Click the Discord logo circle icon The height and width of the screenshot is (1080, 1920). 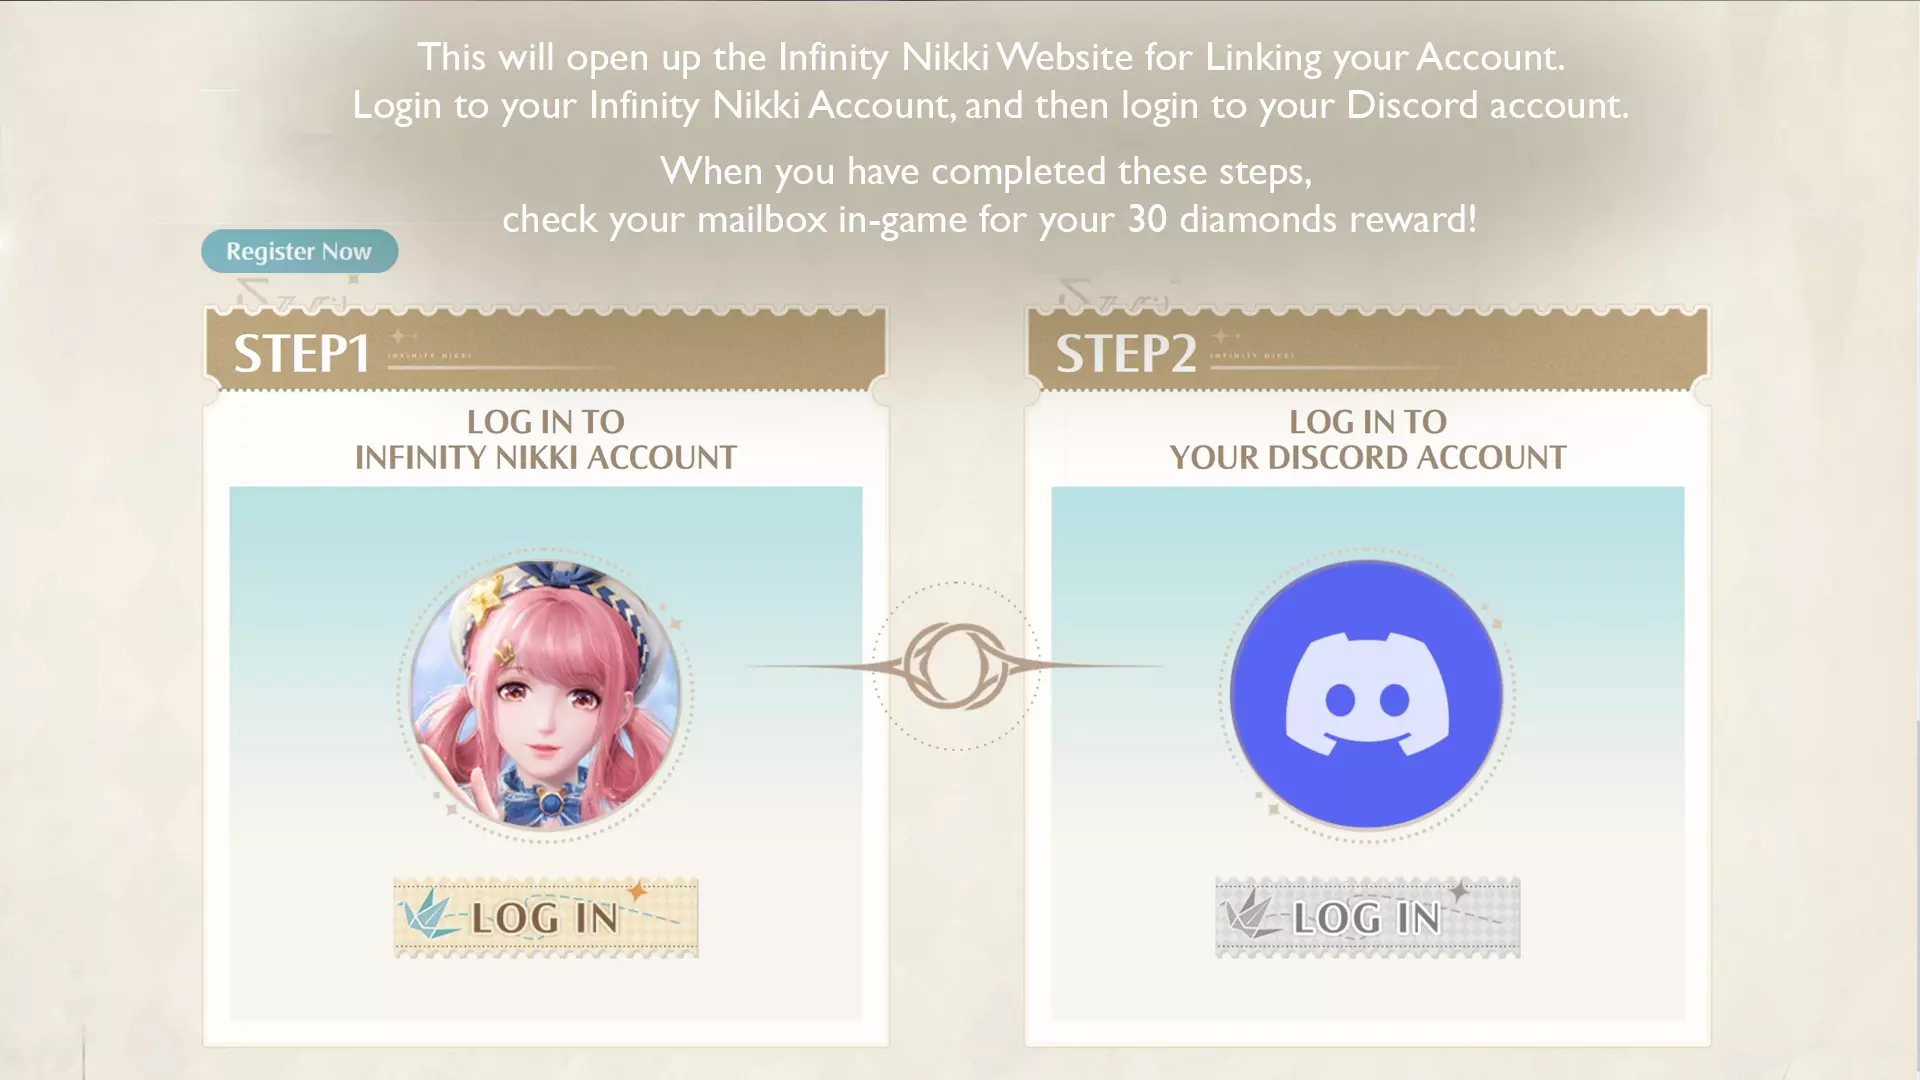(x=1366, y=696)
